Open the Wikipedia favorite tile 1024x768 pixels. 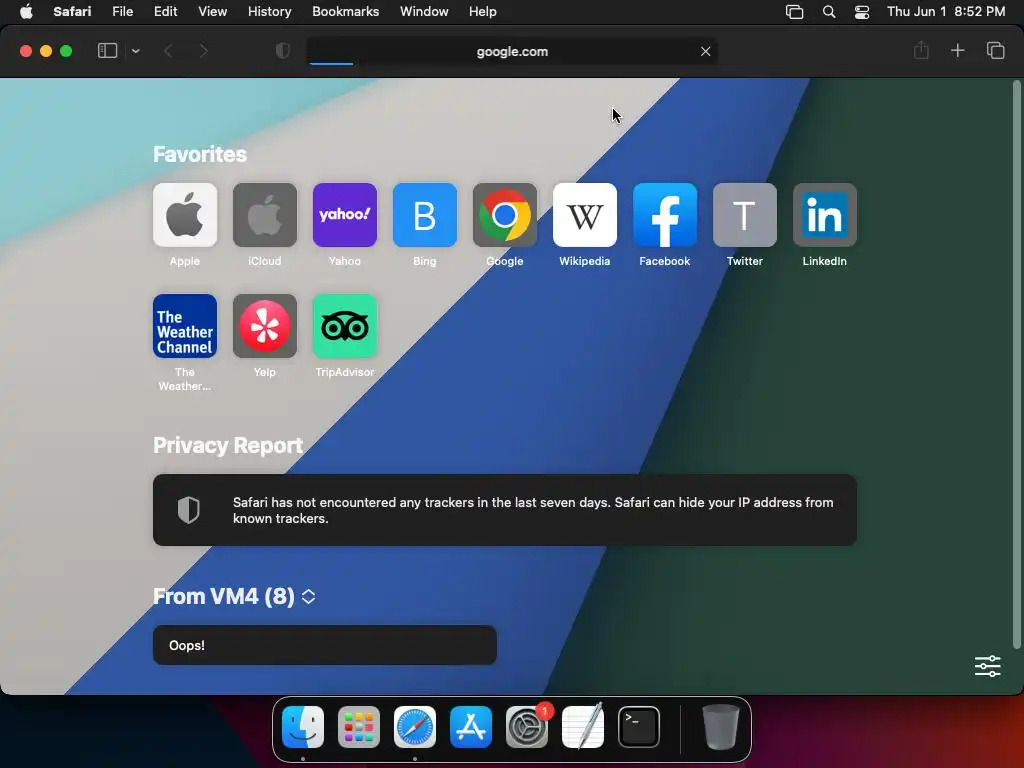pos(584,215)
